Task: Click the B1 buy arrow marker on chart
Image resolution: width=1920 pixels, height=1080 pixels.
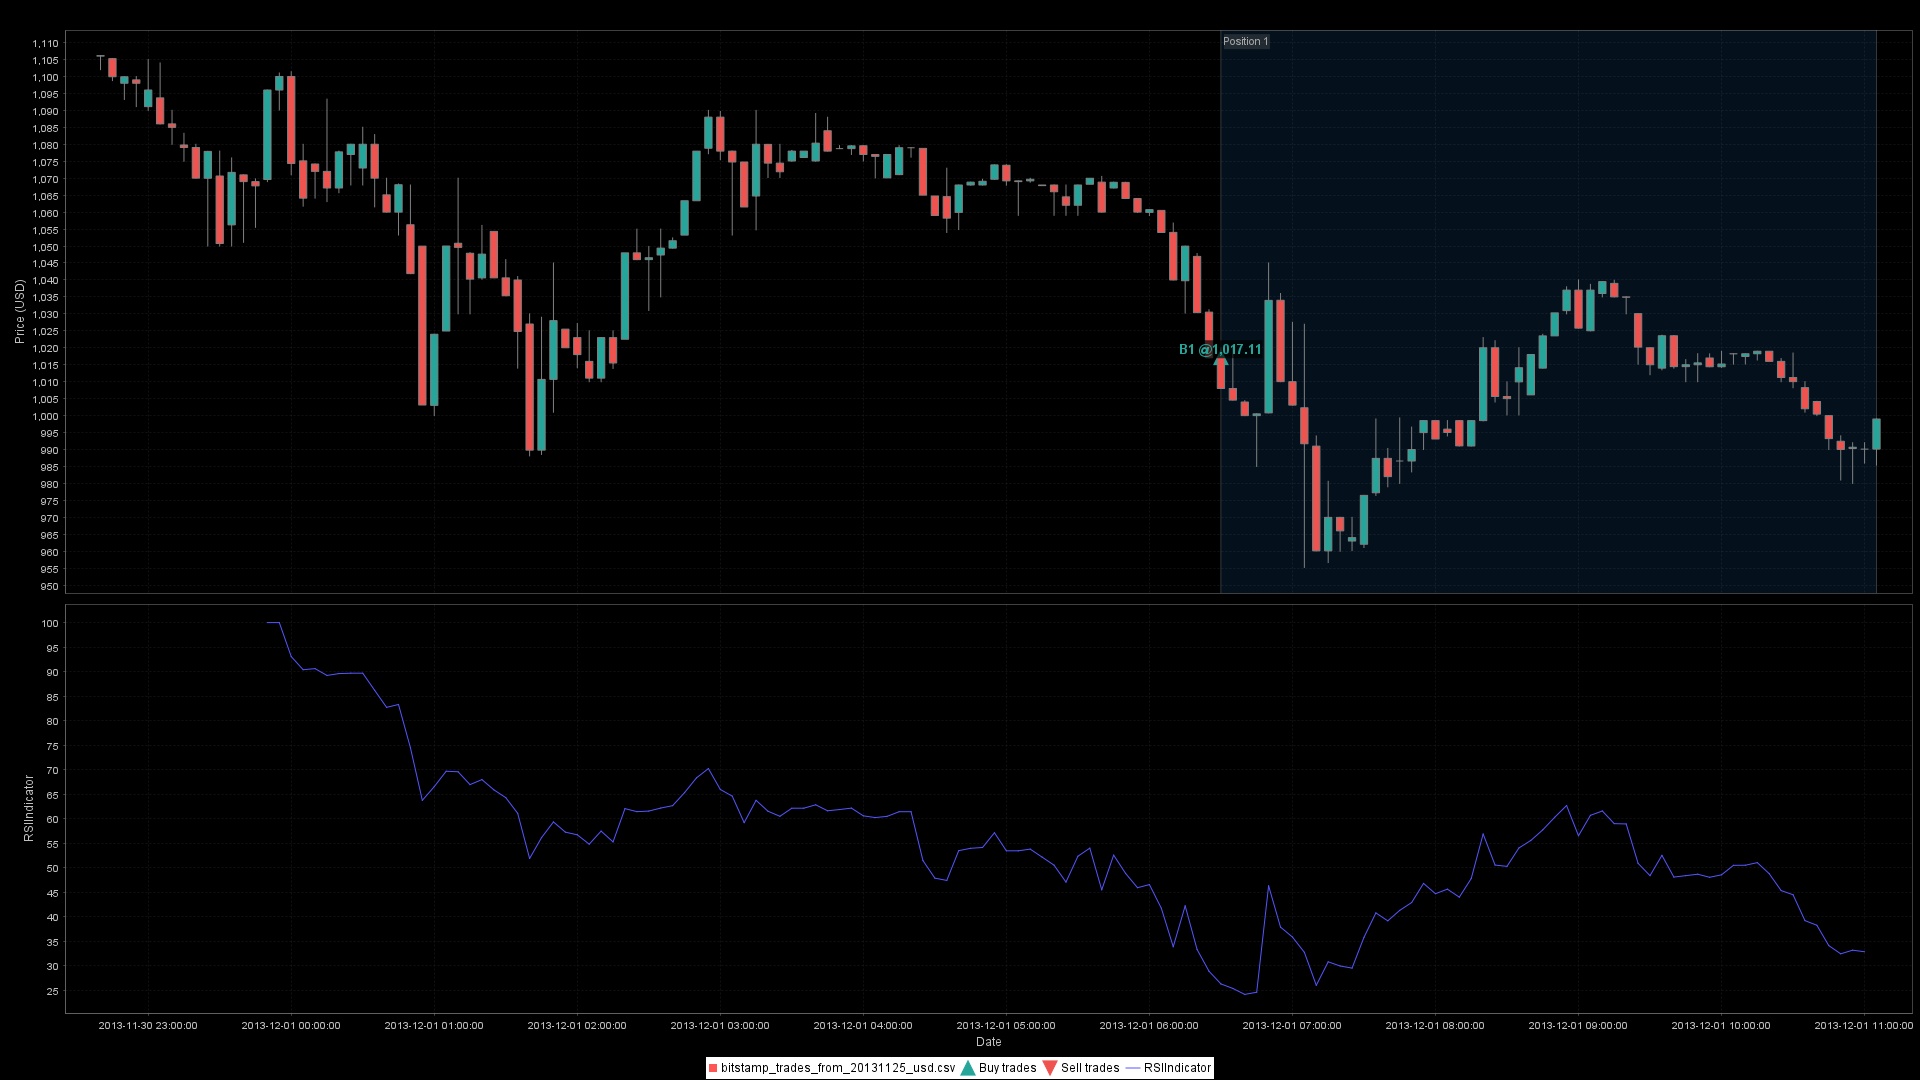Action: [x=1219, y=359]
